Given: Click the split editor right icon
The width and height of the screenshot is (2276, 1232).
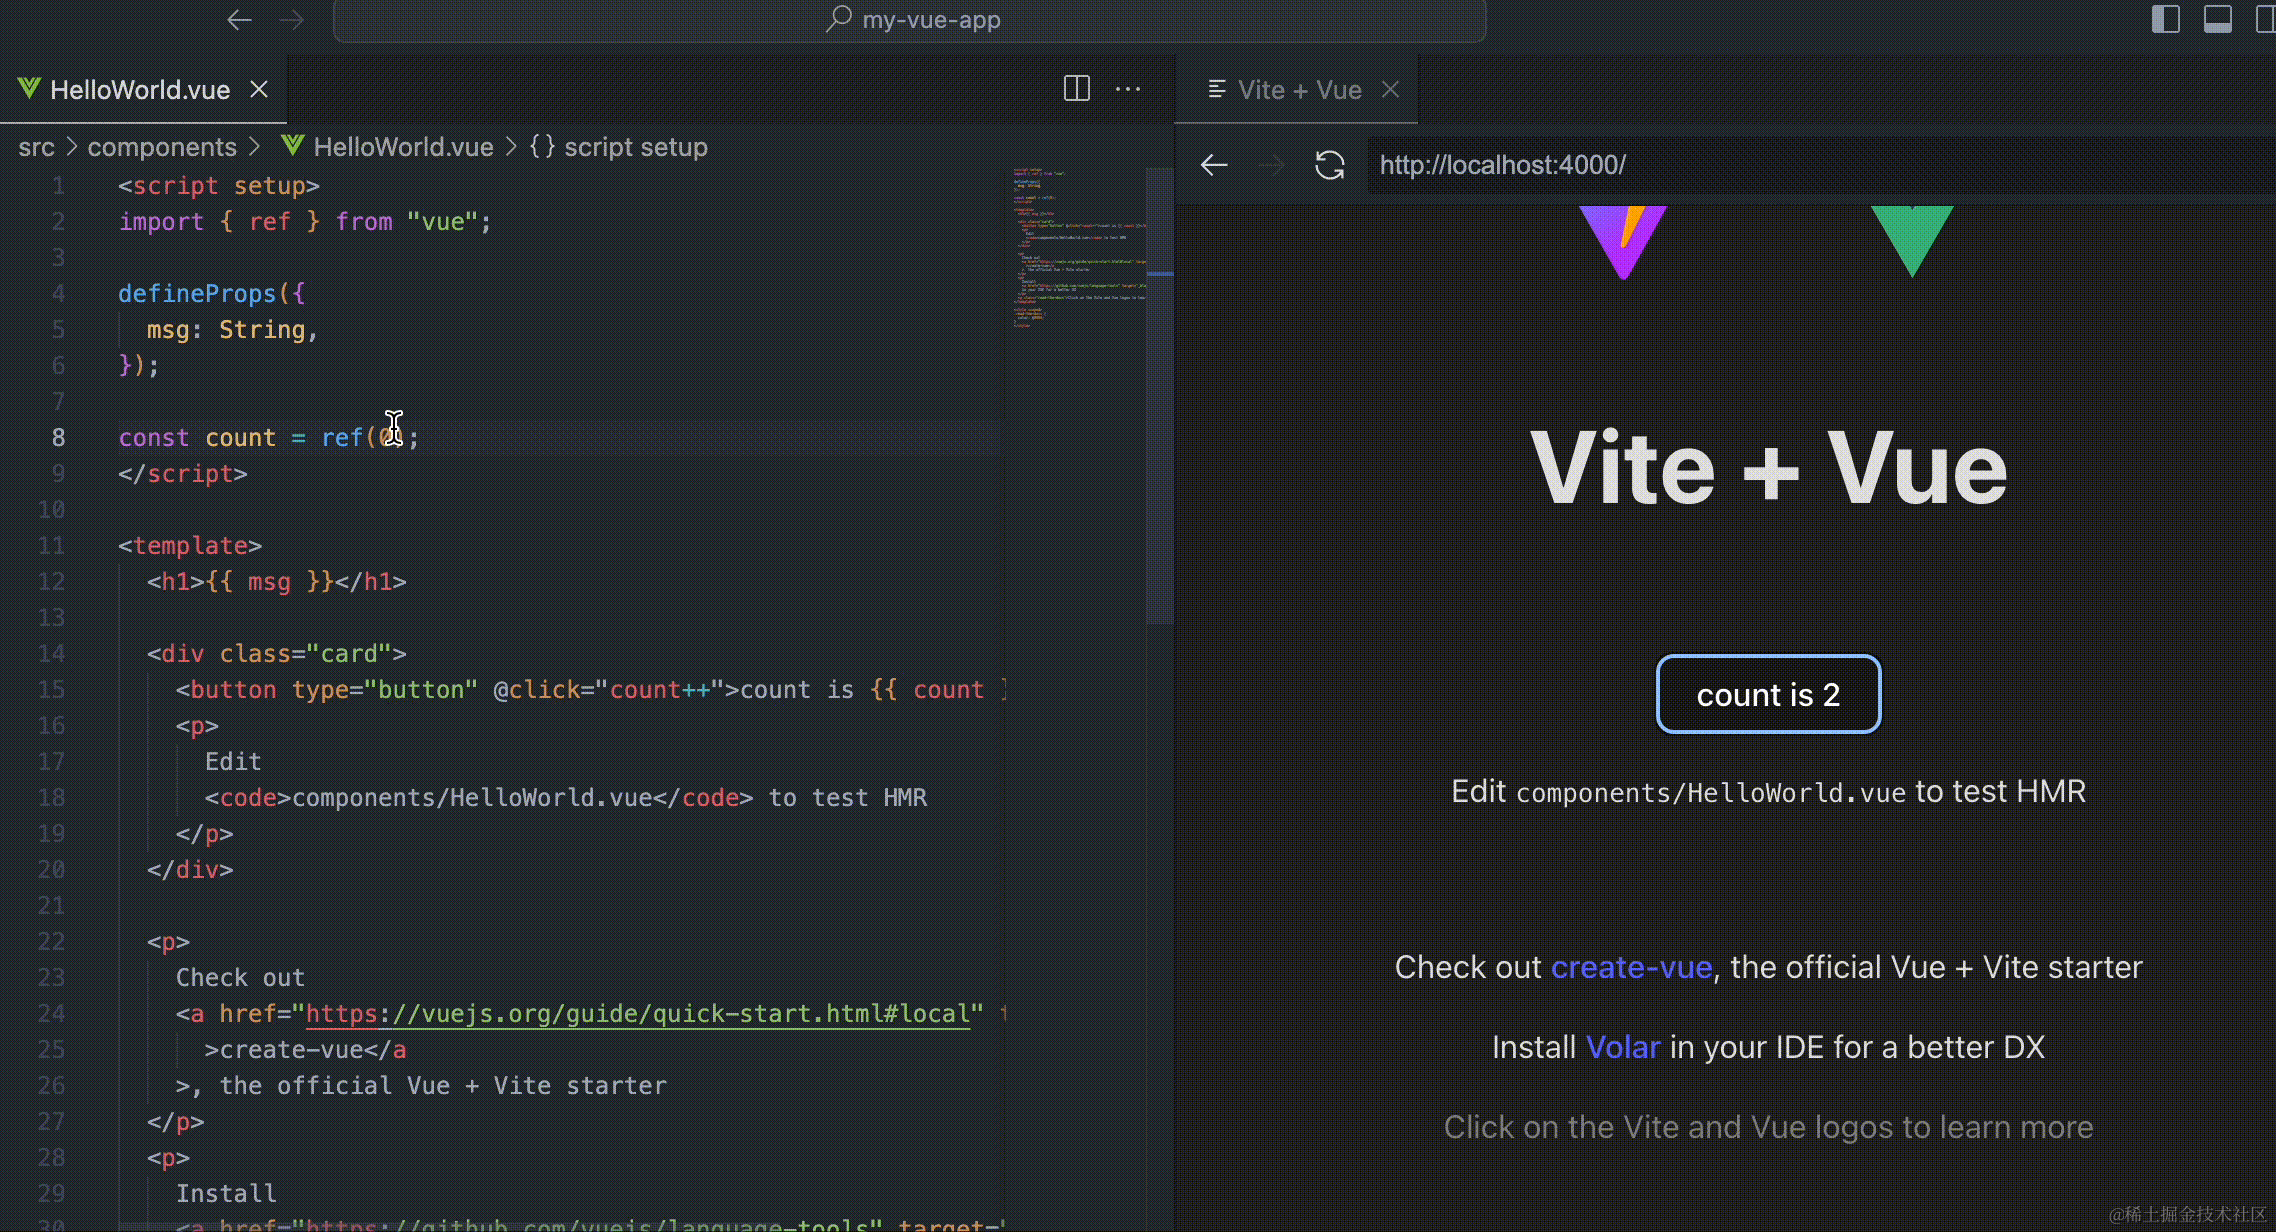Looking at the screenshot, I should pyautogui.click(x=1076, y=89).
